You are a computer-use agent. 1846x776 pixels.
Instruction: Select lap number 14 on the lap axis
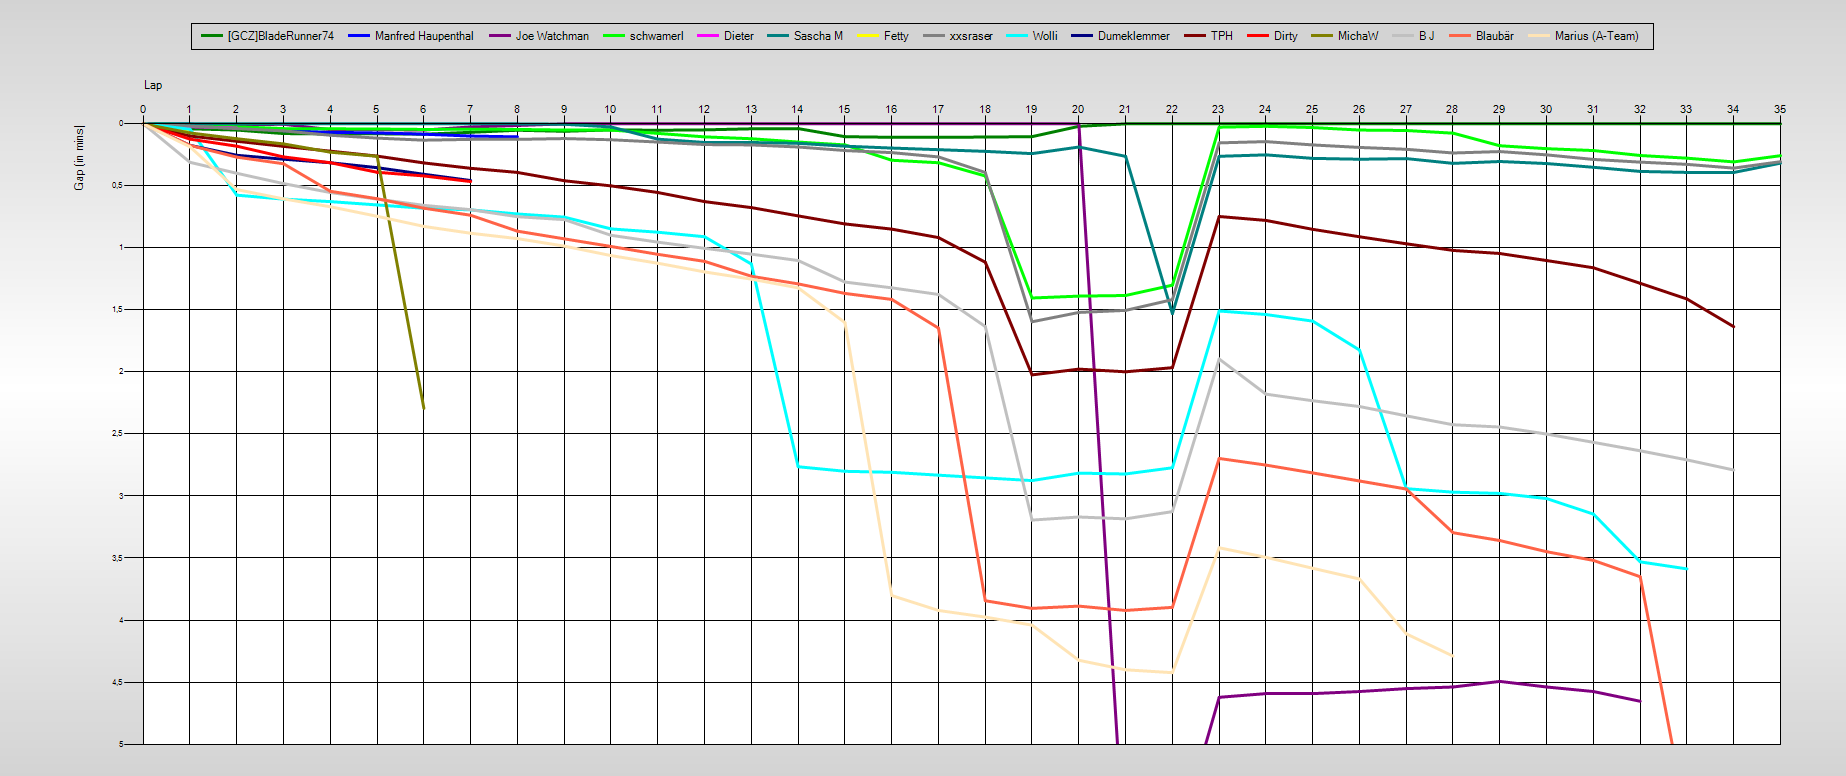(x=797, y=109)
